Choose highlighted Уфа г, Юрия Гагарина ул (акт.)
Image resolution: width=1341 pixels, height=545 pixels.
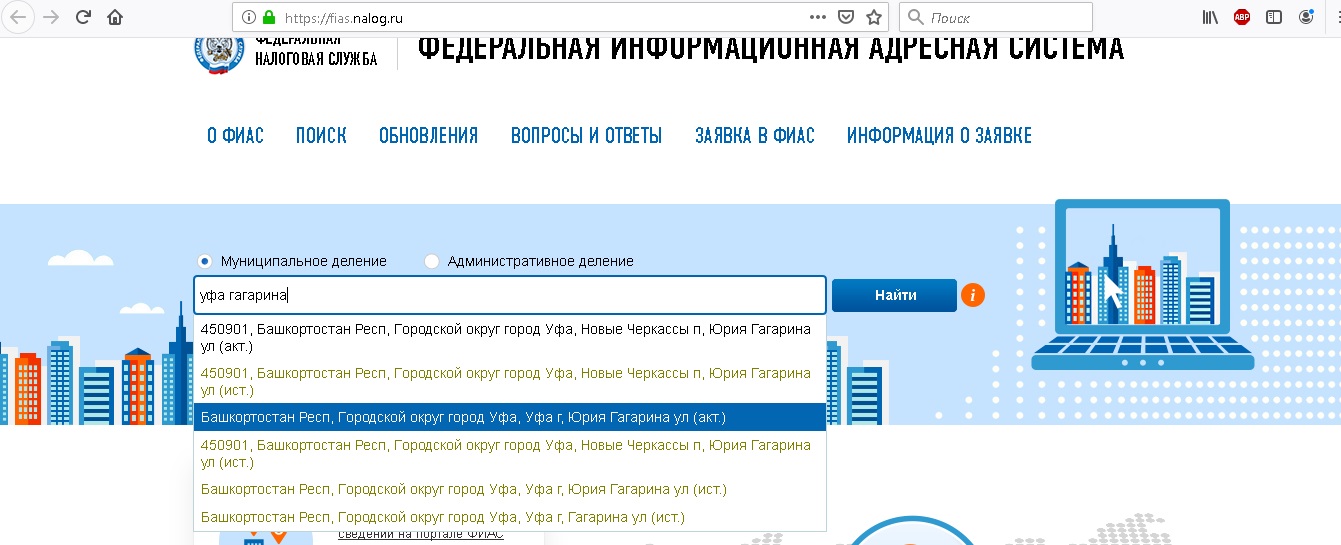pos(510,417)
